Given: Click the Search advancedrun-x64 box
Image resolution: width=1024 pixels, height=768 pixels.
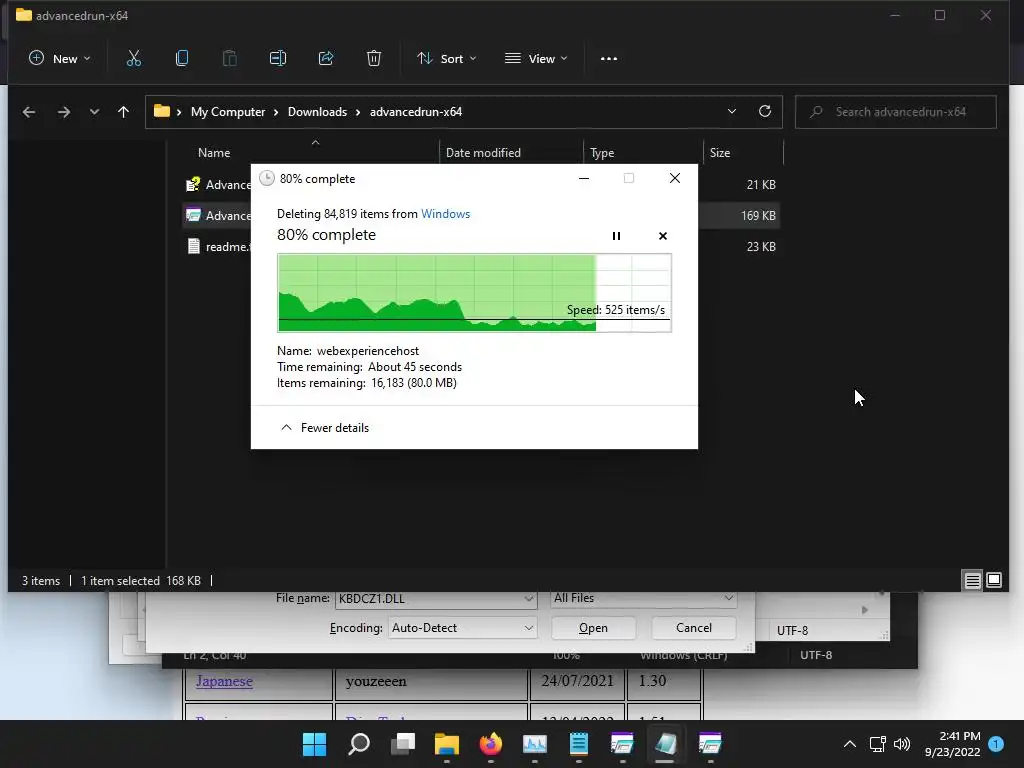Looking at the screenshot, I should point(895,112).
